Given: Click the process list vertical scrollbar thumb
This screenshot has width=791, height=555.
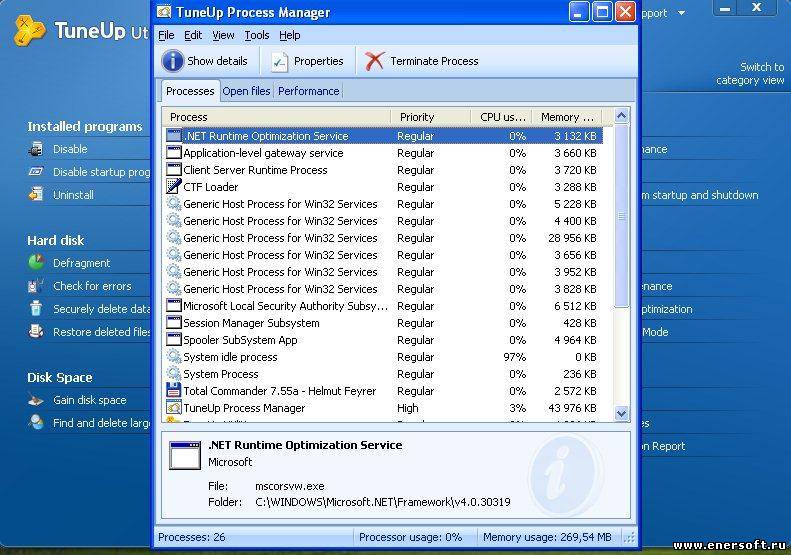Looking at the screenshot, I should (x=622, y=216).
